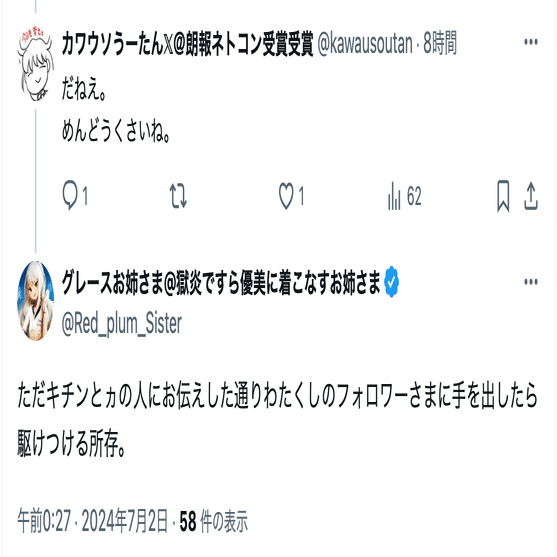Open kawausoutan's sketch avatar profile
The width and height of the screenshot is (557, 557).
tap(35, 63)
